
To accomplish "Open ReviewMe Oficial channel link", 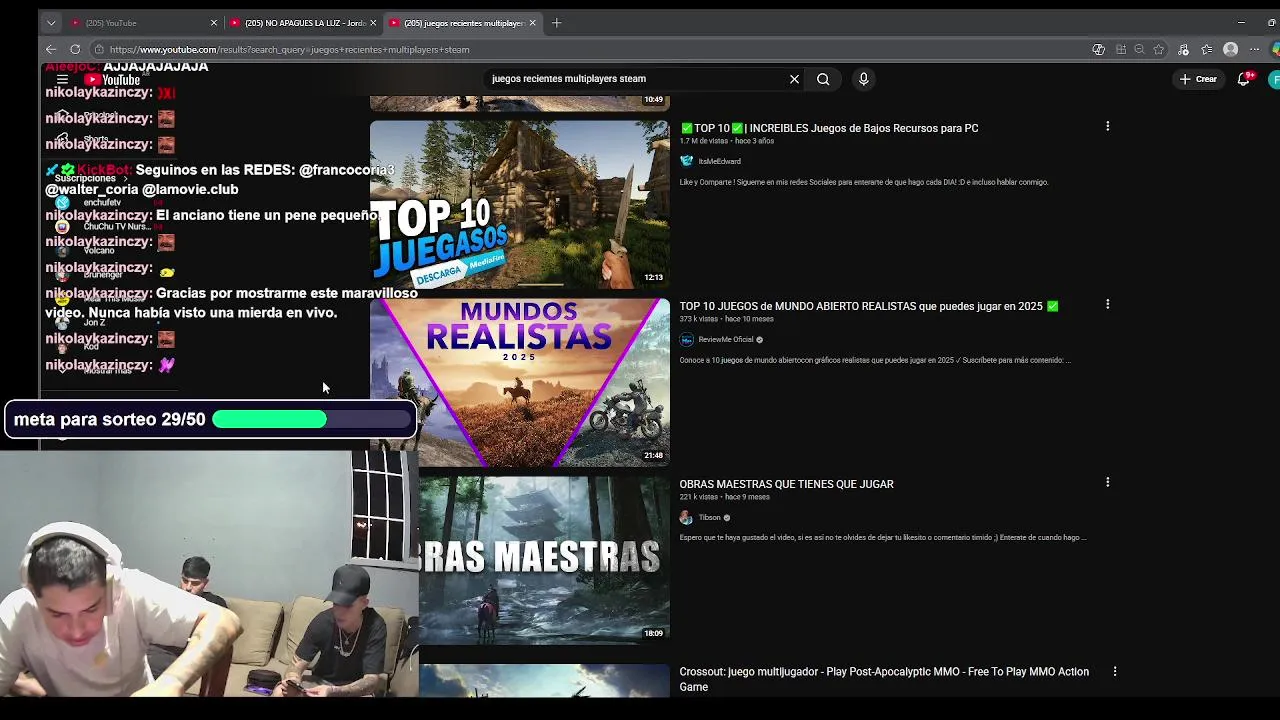I will 725,339.
